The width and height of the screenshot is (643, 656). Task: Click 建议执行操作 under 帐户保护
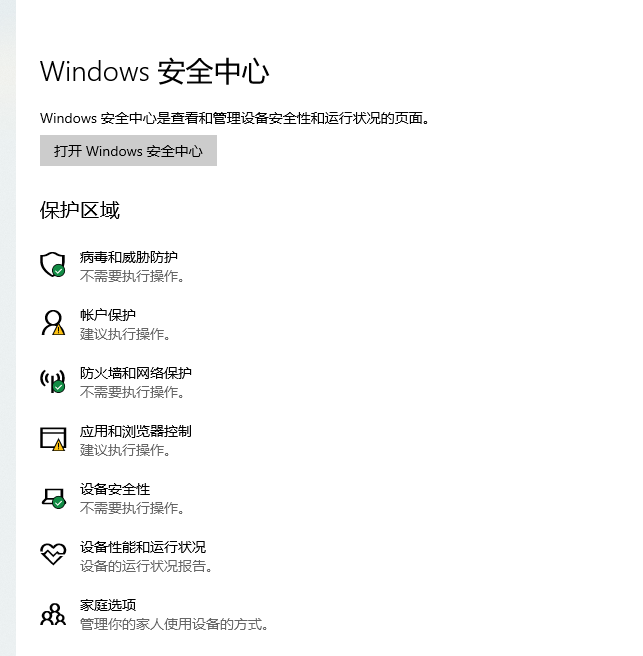[125, 334]
